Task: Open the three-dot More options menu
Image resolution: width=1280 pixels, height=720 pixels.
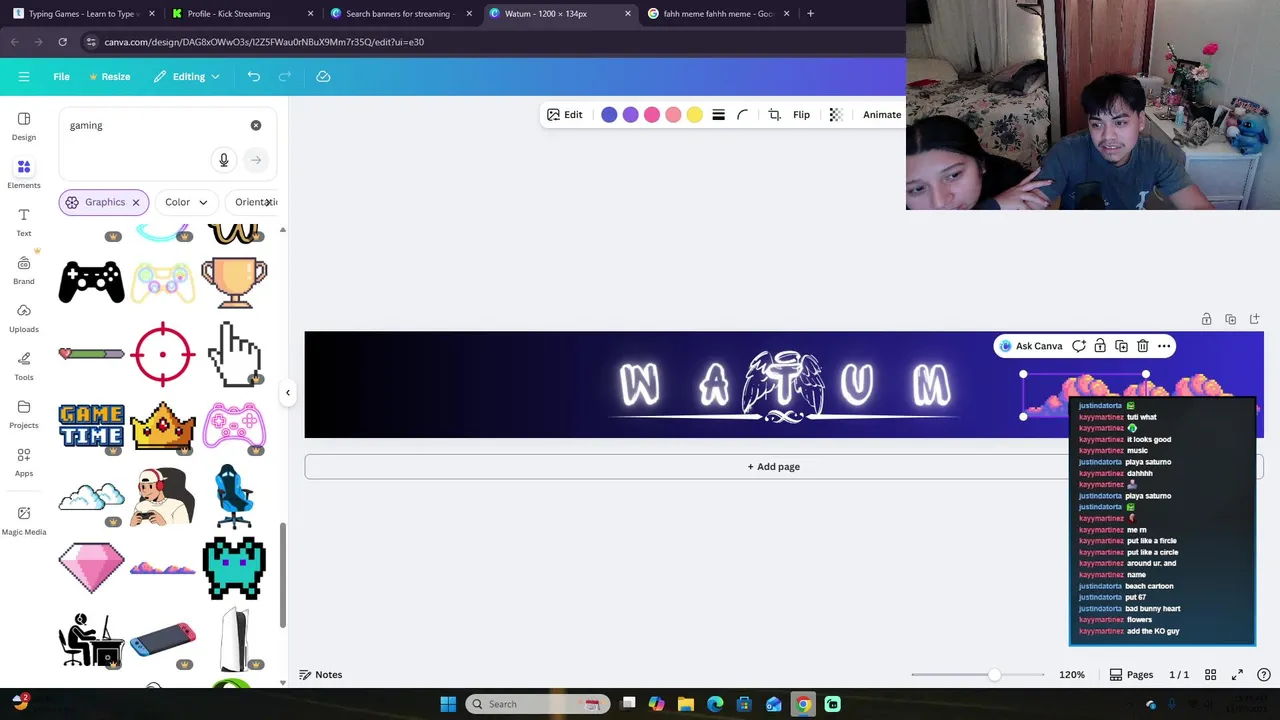Action: [x=1164, y=346]
